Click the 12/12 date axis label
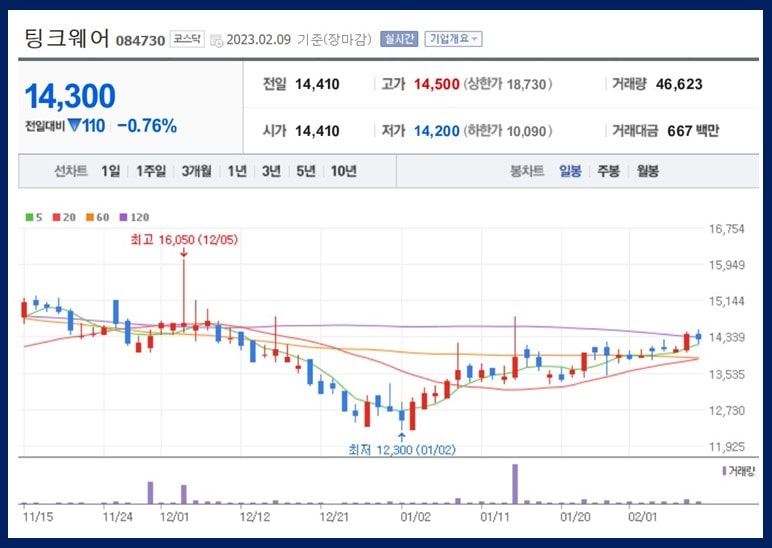This screenshot has height=548, width=772. coord(255,517)
